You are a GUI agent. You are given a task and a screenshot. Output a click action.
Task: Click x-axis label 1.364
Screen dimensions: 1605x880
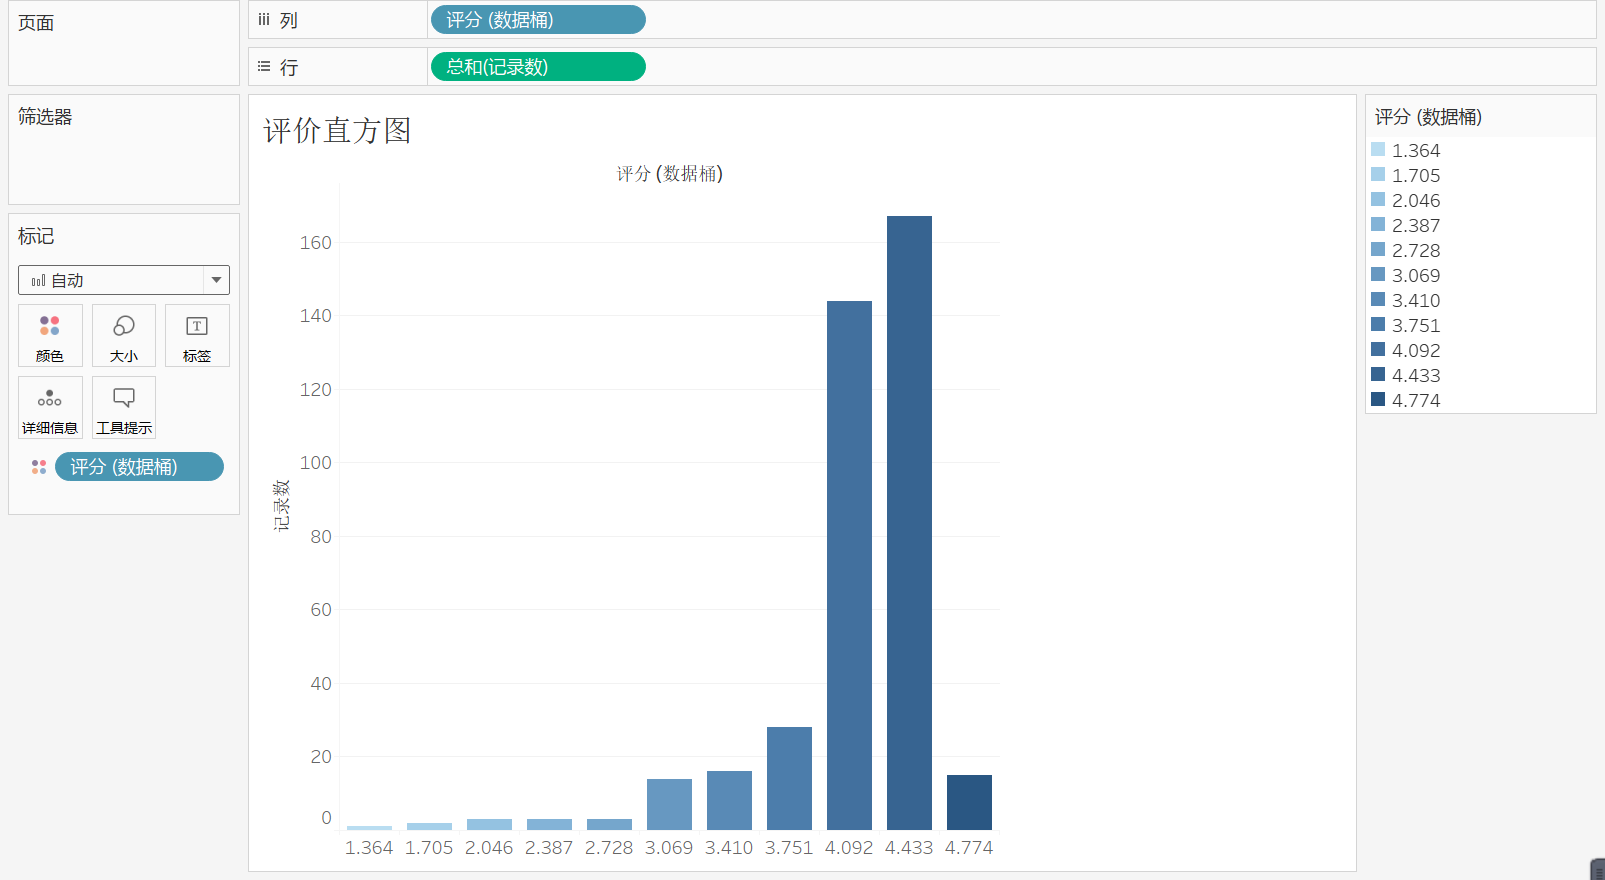[x=369, y=848]
